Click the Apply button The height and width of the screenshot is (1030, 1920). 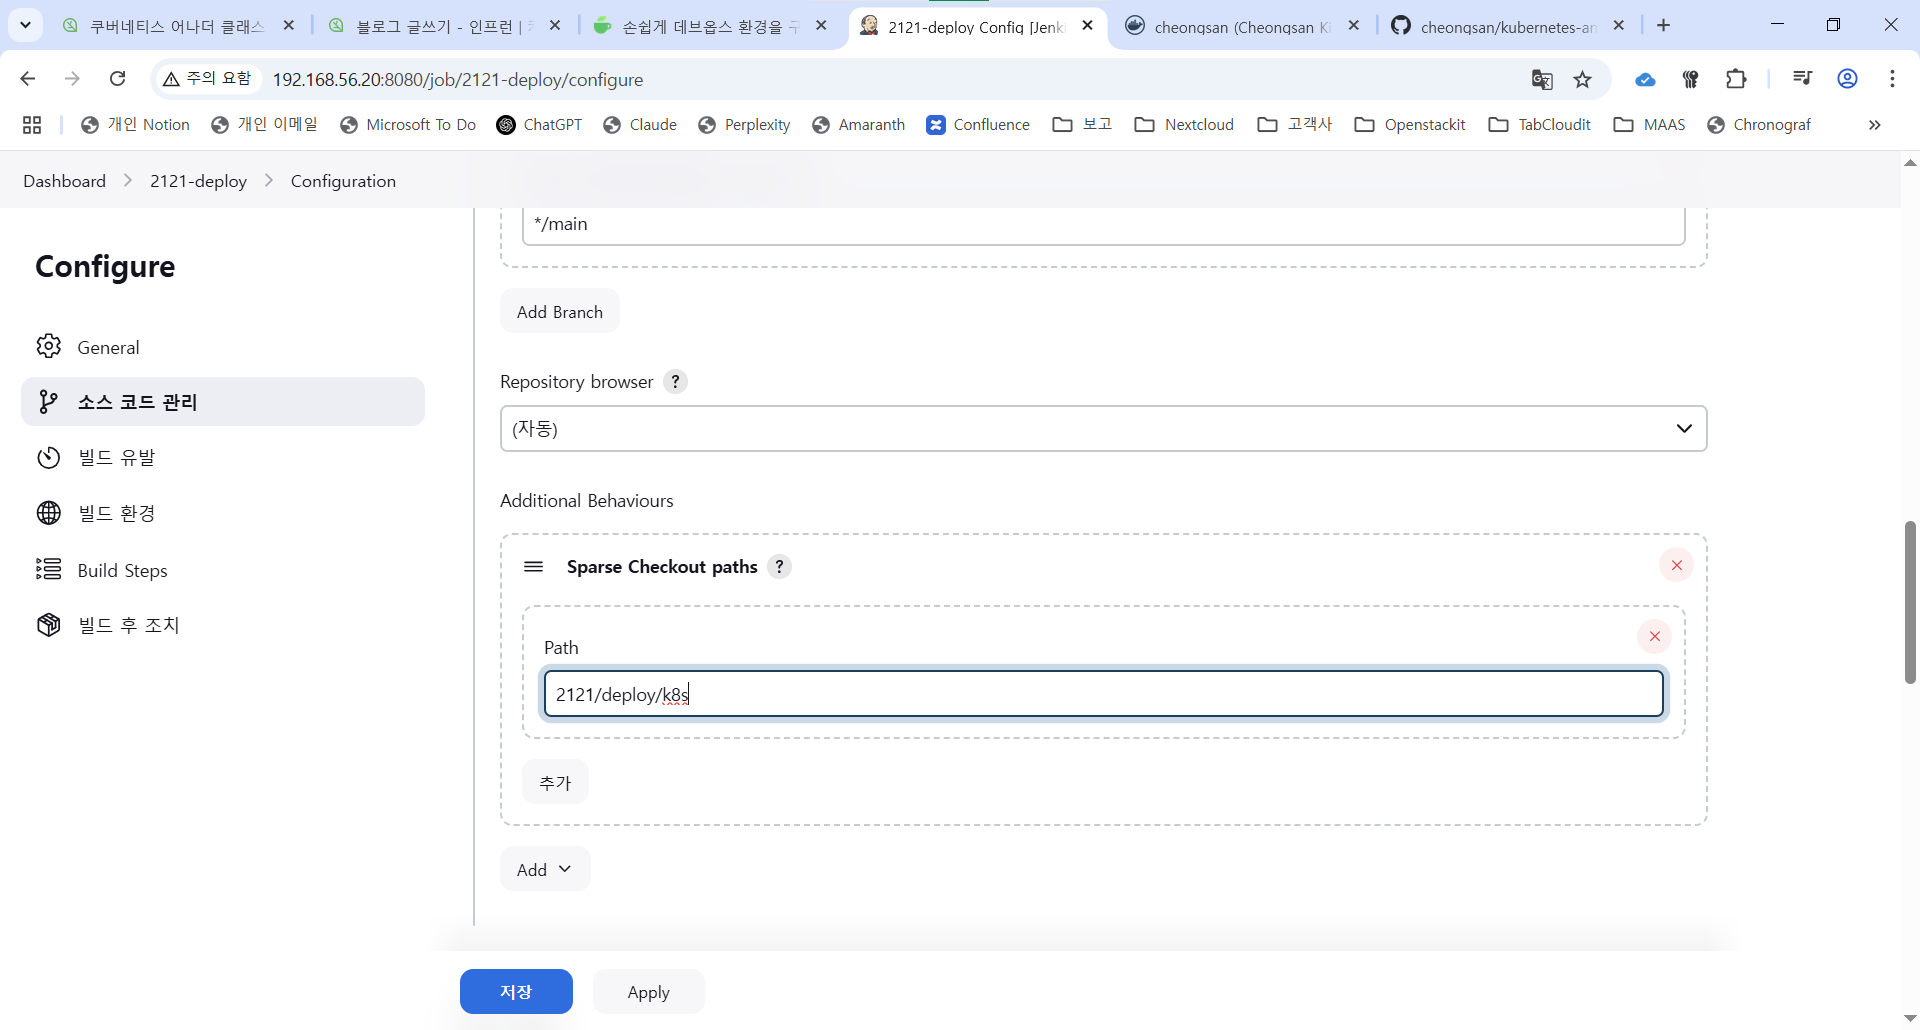(649, 991)
